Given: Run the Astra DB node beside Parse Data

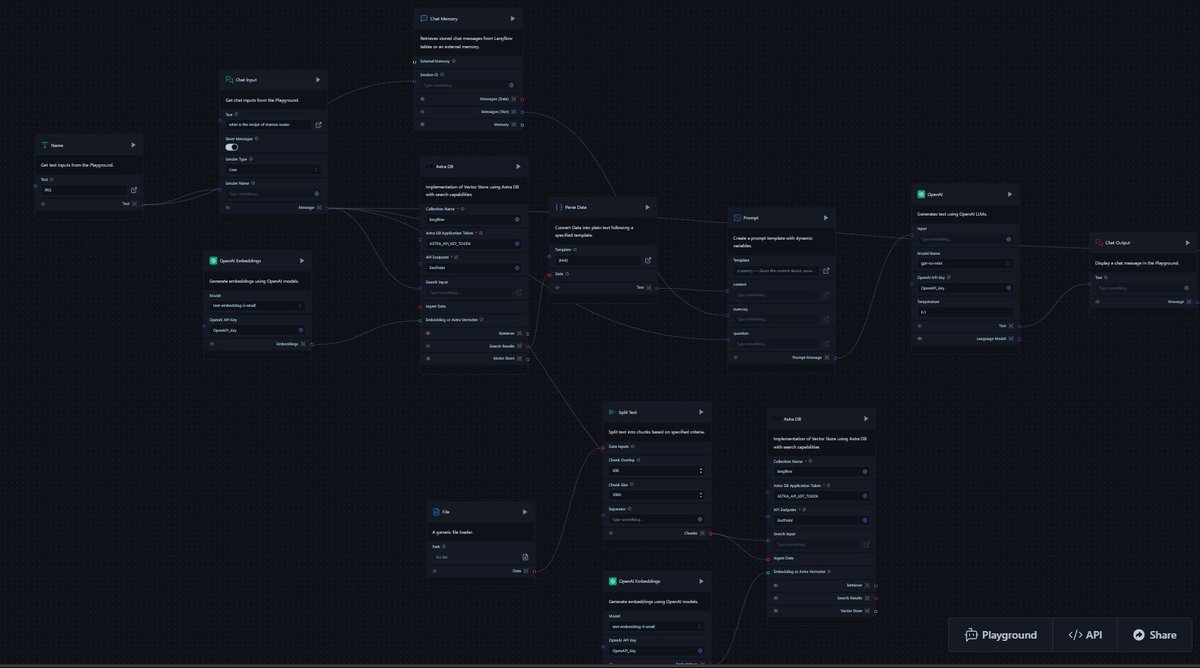Looking at the screenshot, I should tap(518, 167).
